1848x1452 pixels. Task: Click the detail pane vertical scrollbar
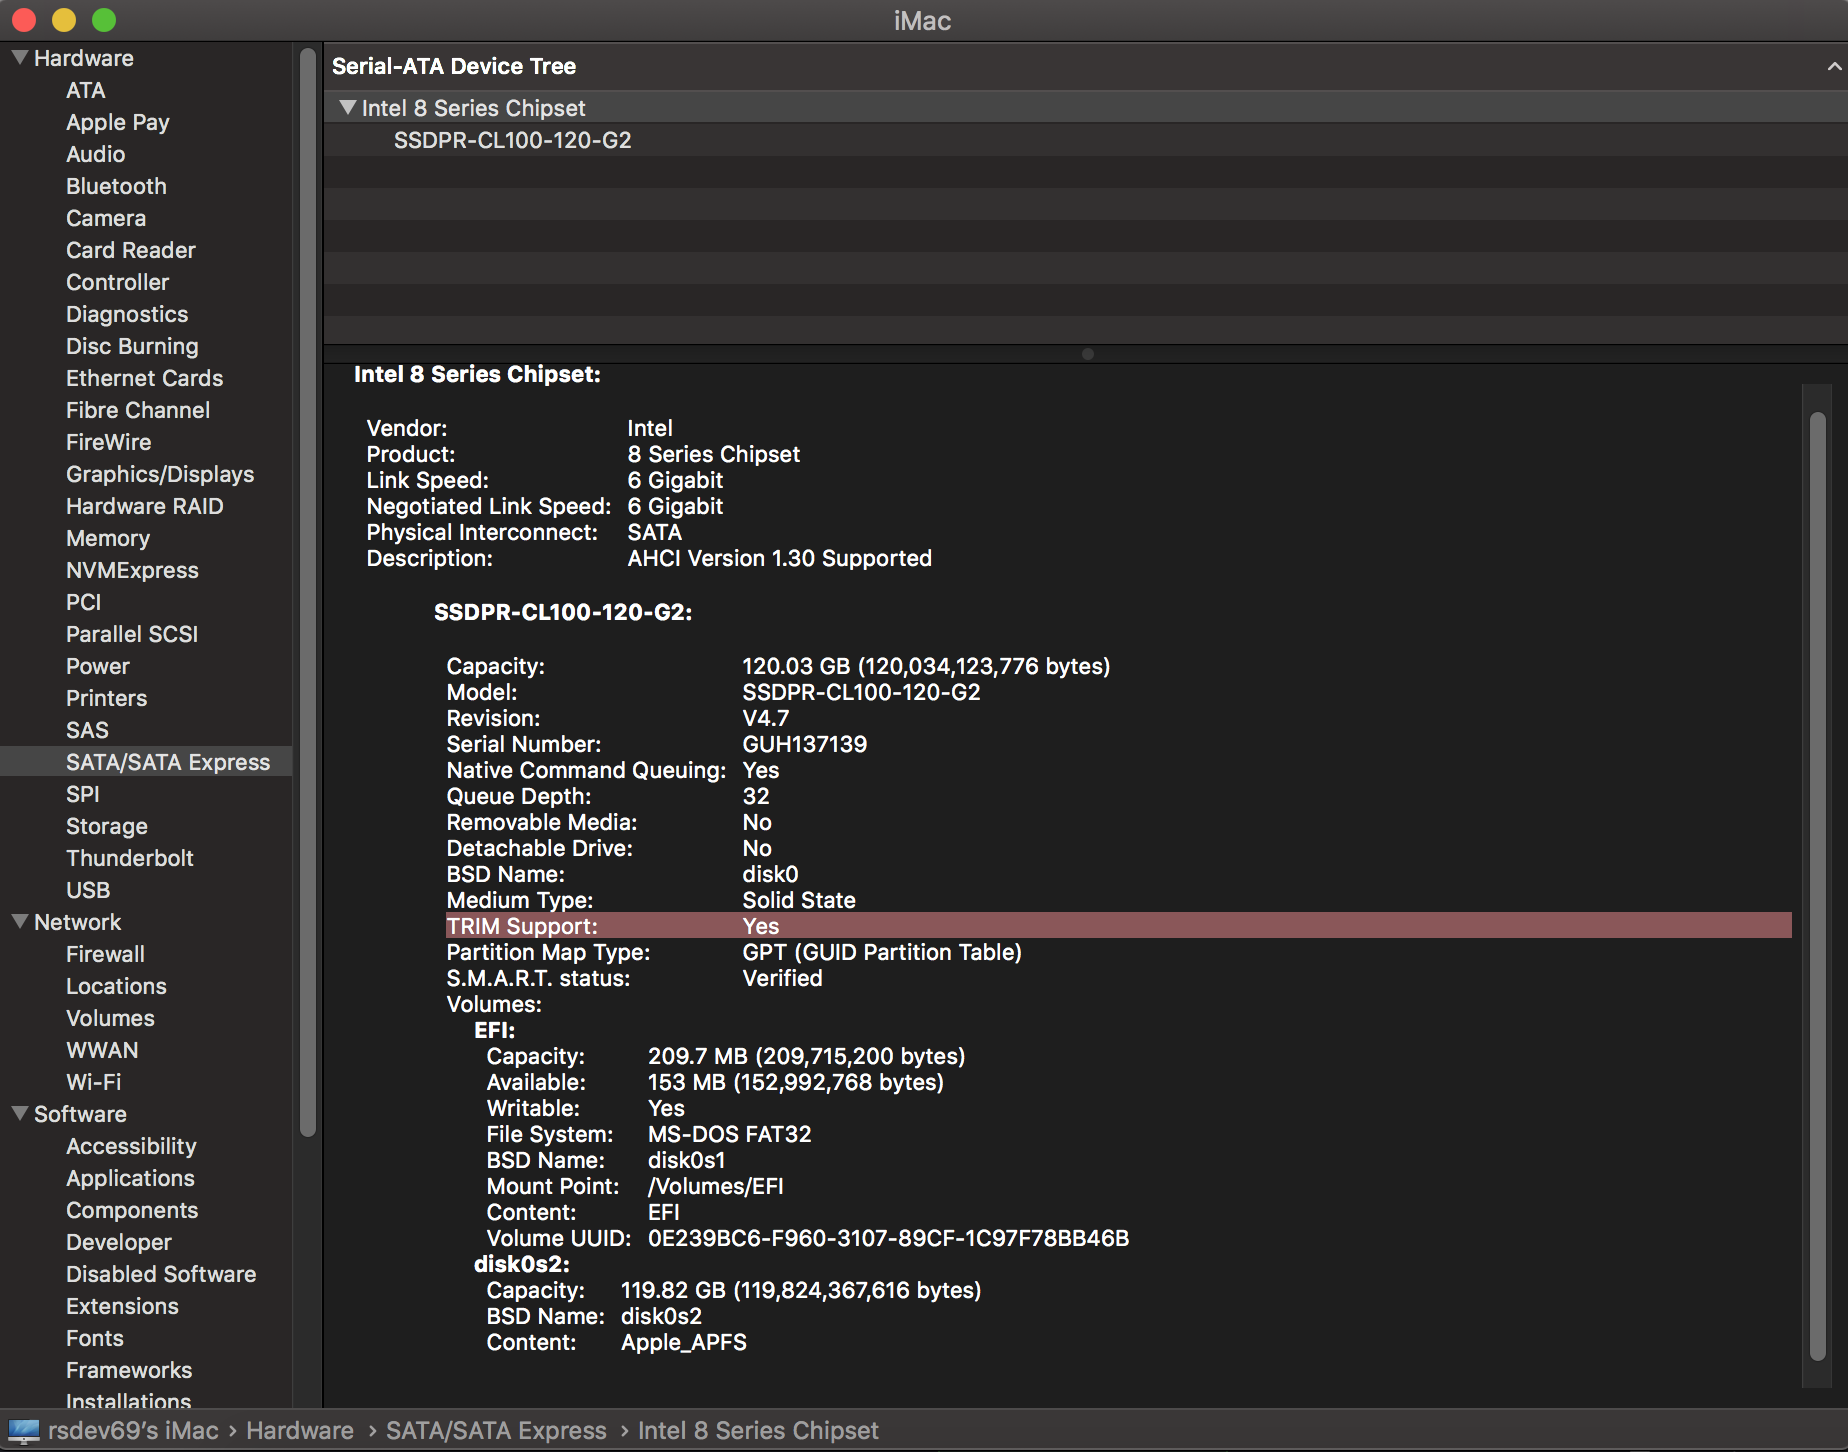pos(1818,886)
